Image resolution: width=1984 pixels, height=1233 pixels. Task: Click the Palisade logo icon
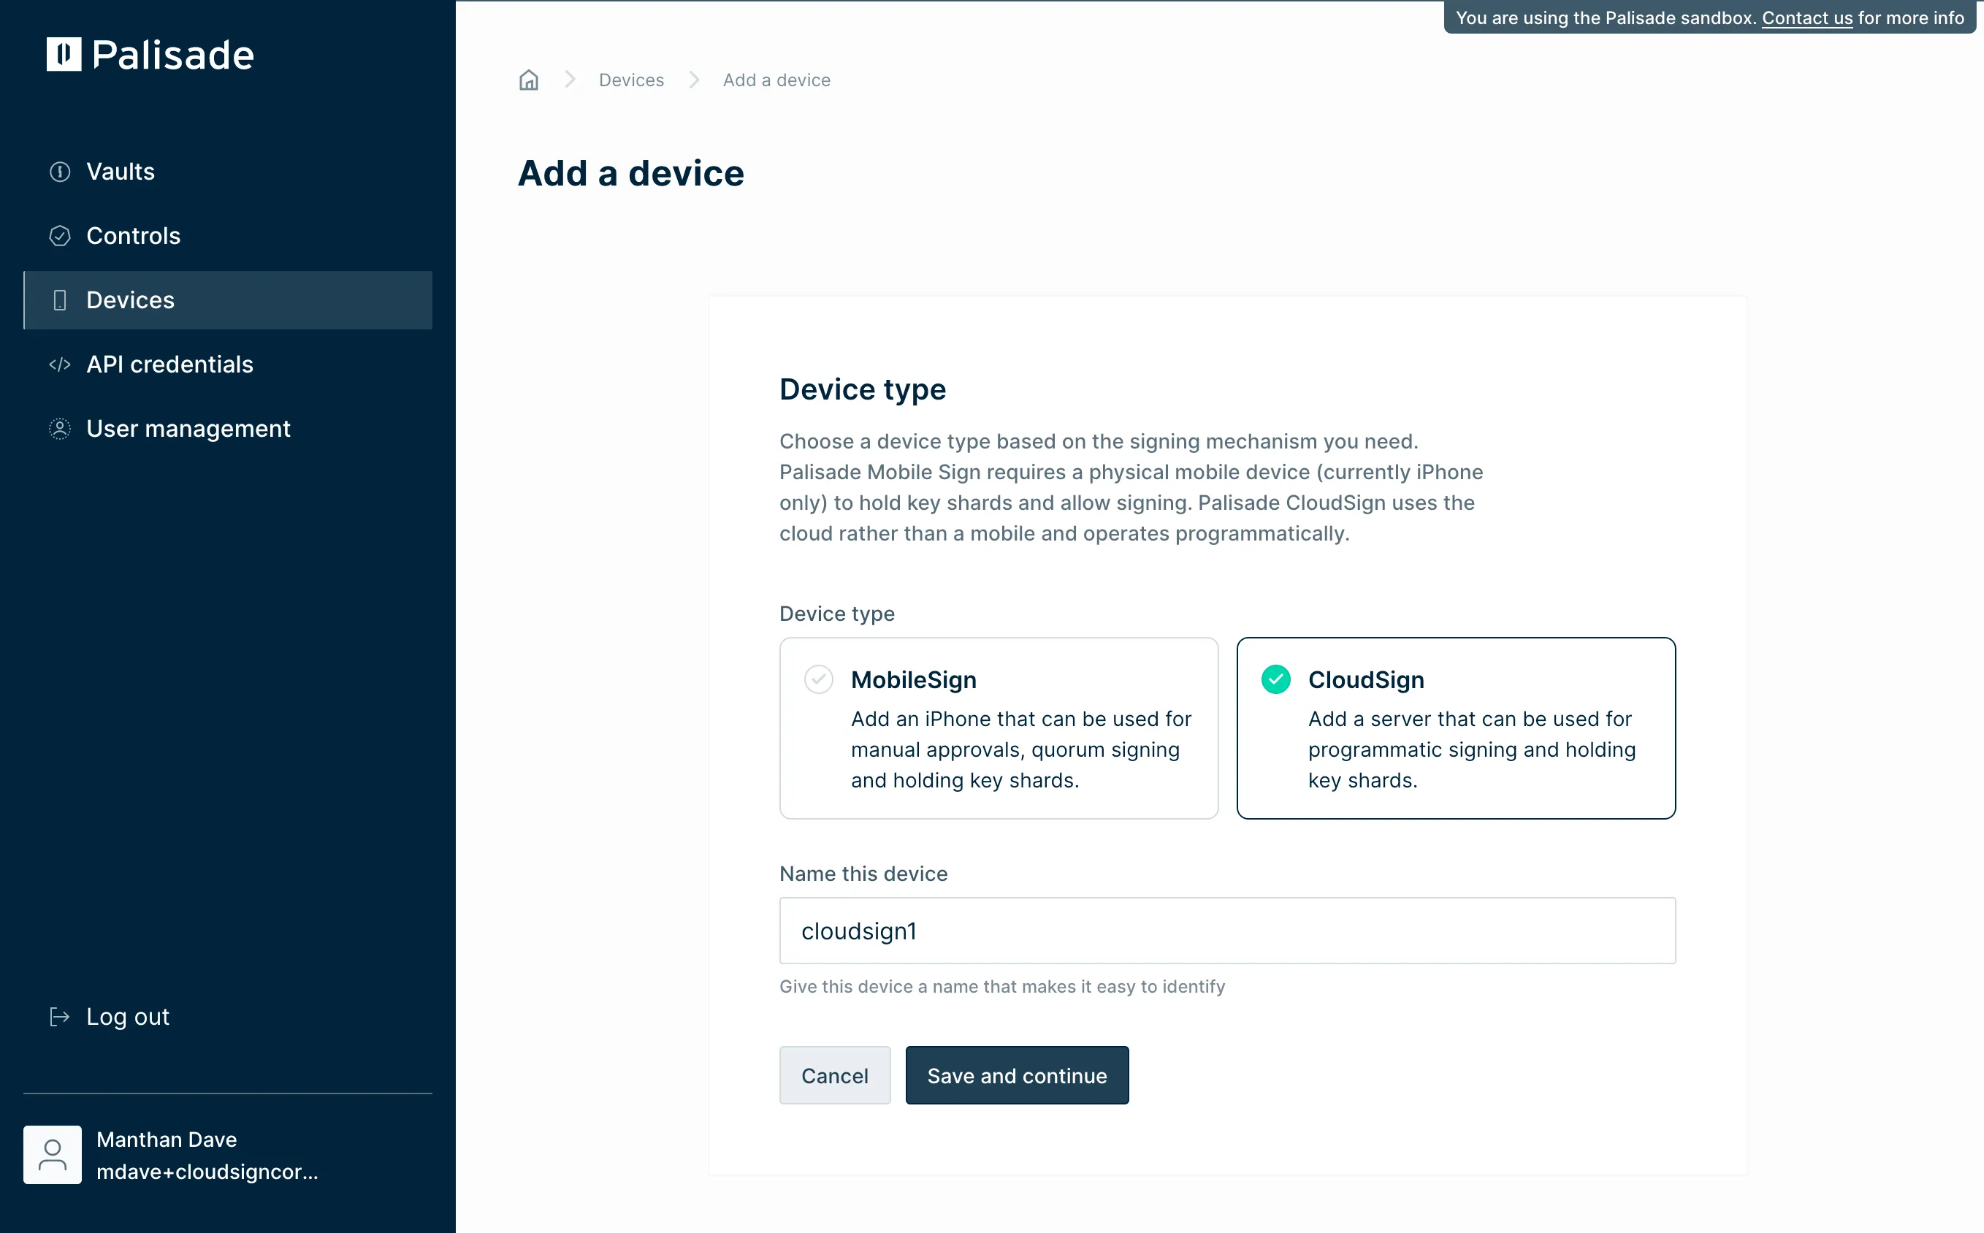(64, 54)
